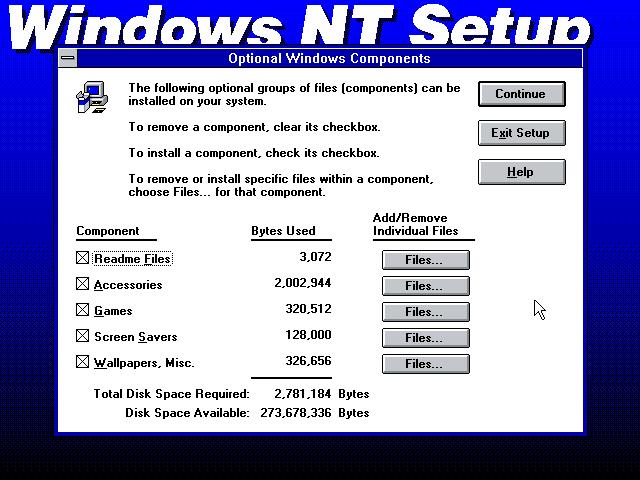This screenshot has height=480, width=640.
Task: Click the Component column header
Action: [108, 231]
